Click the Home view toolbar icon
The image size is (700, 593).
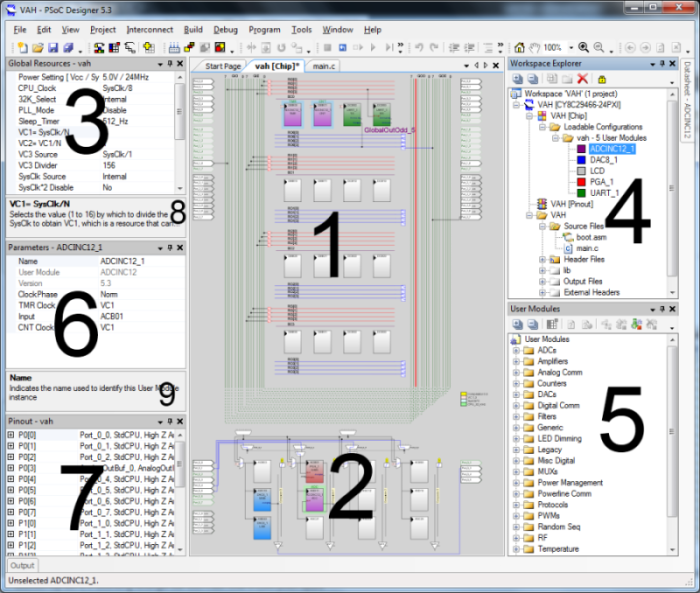tap(519, 47)
